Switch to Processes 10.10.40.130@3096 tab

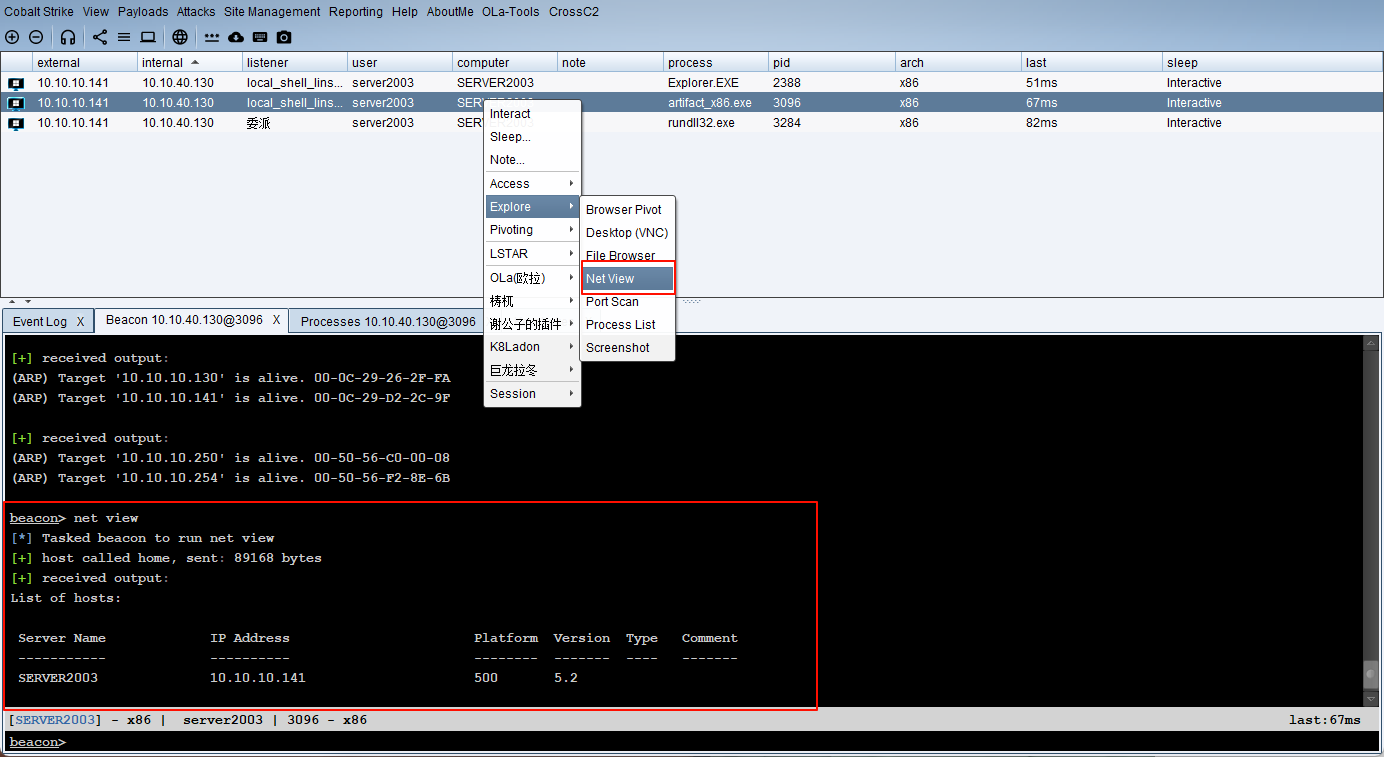tap(388, 322)
